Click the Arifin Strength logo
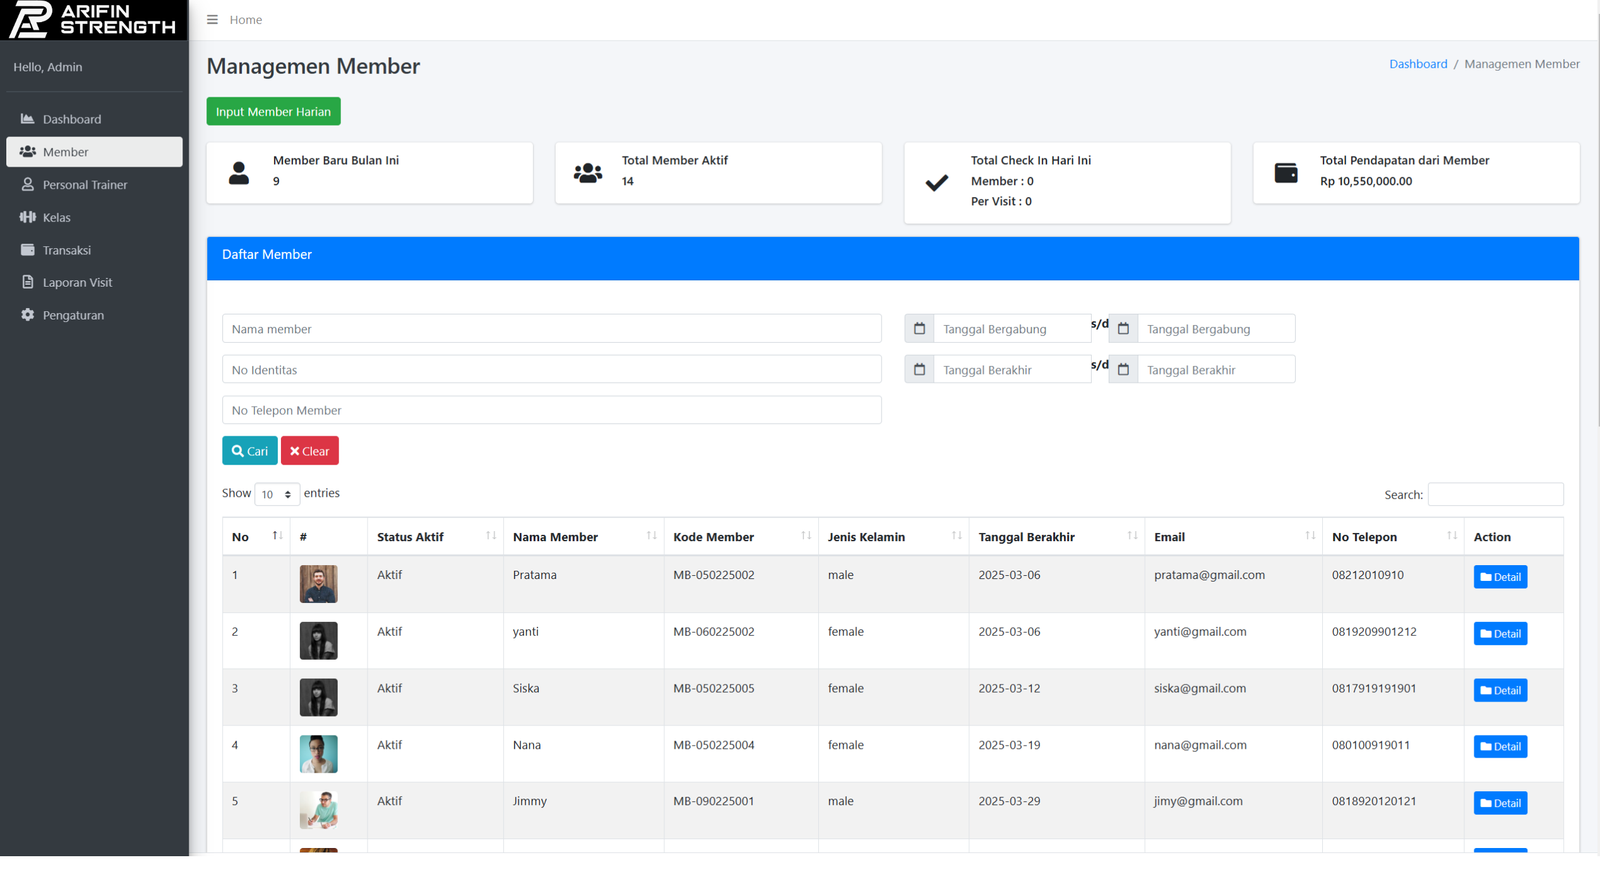 [x=93, y=20]
